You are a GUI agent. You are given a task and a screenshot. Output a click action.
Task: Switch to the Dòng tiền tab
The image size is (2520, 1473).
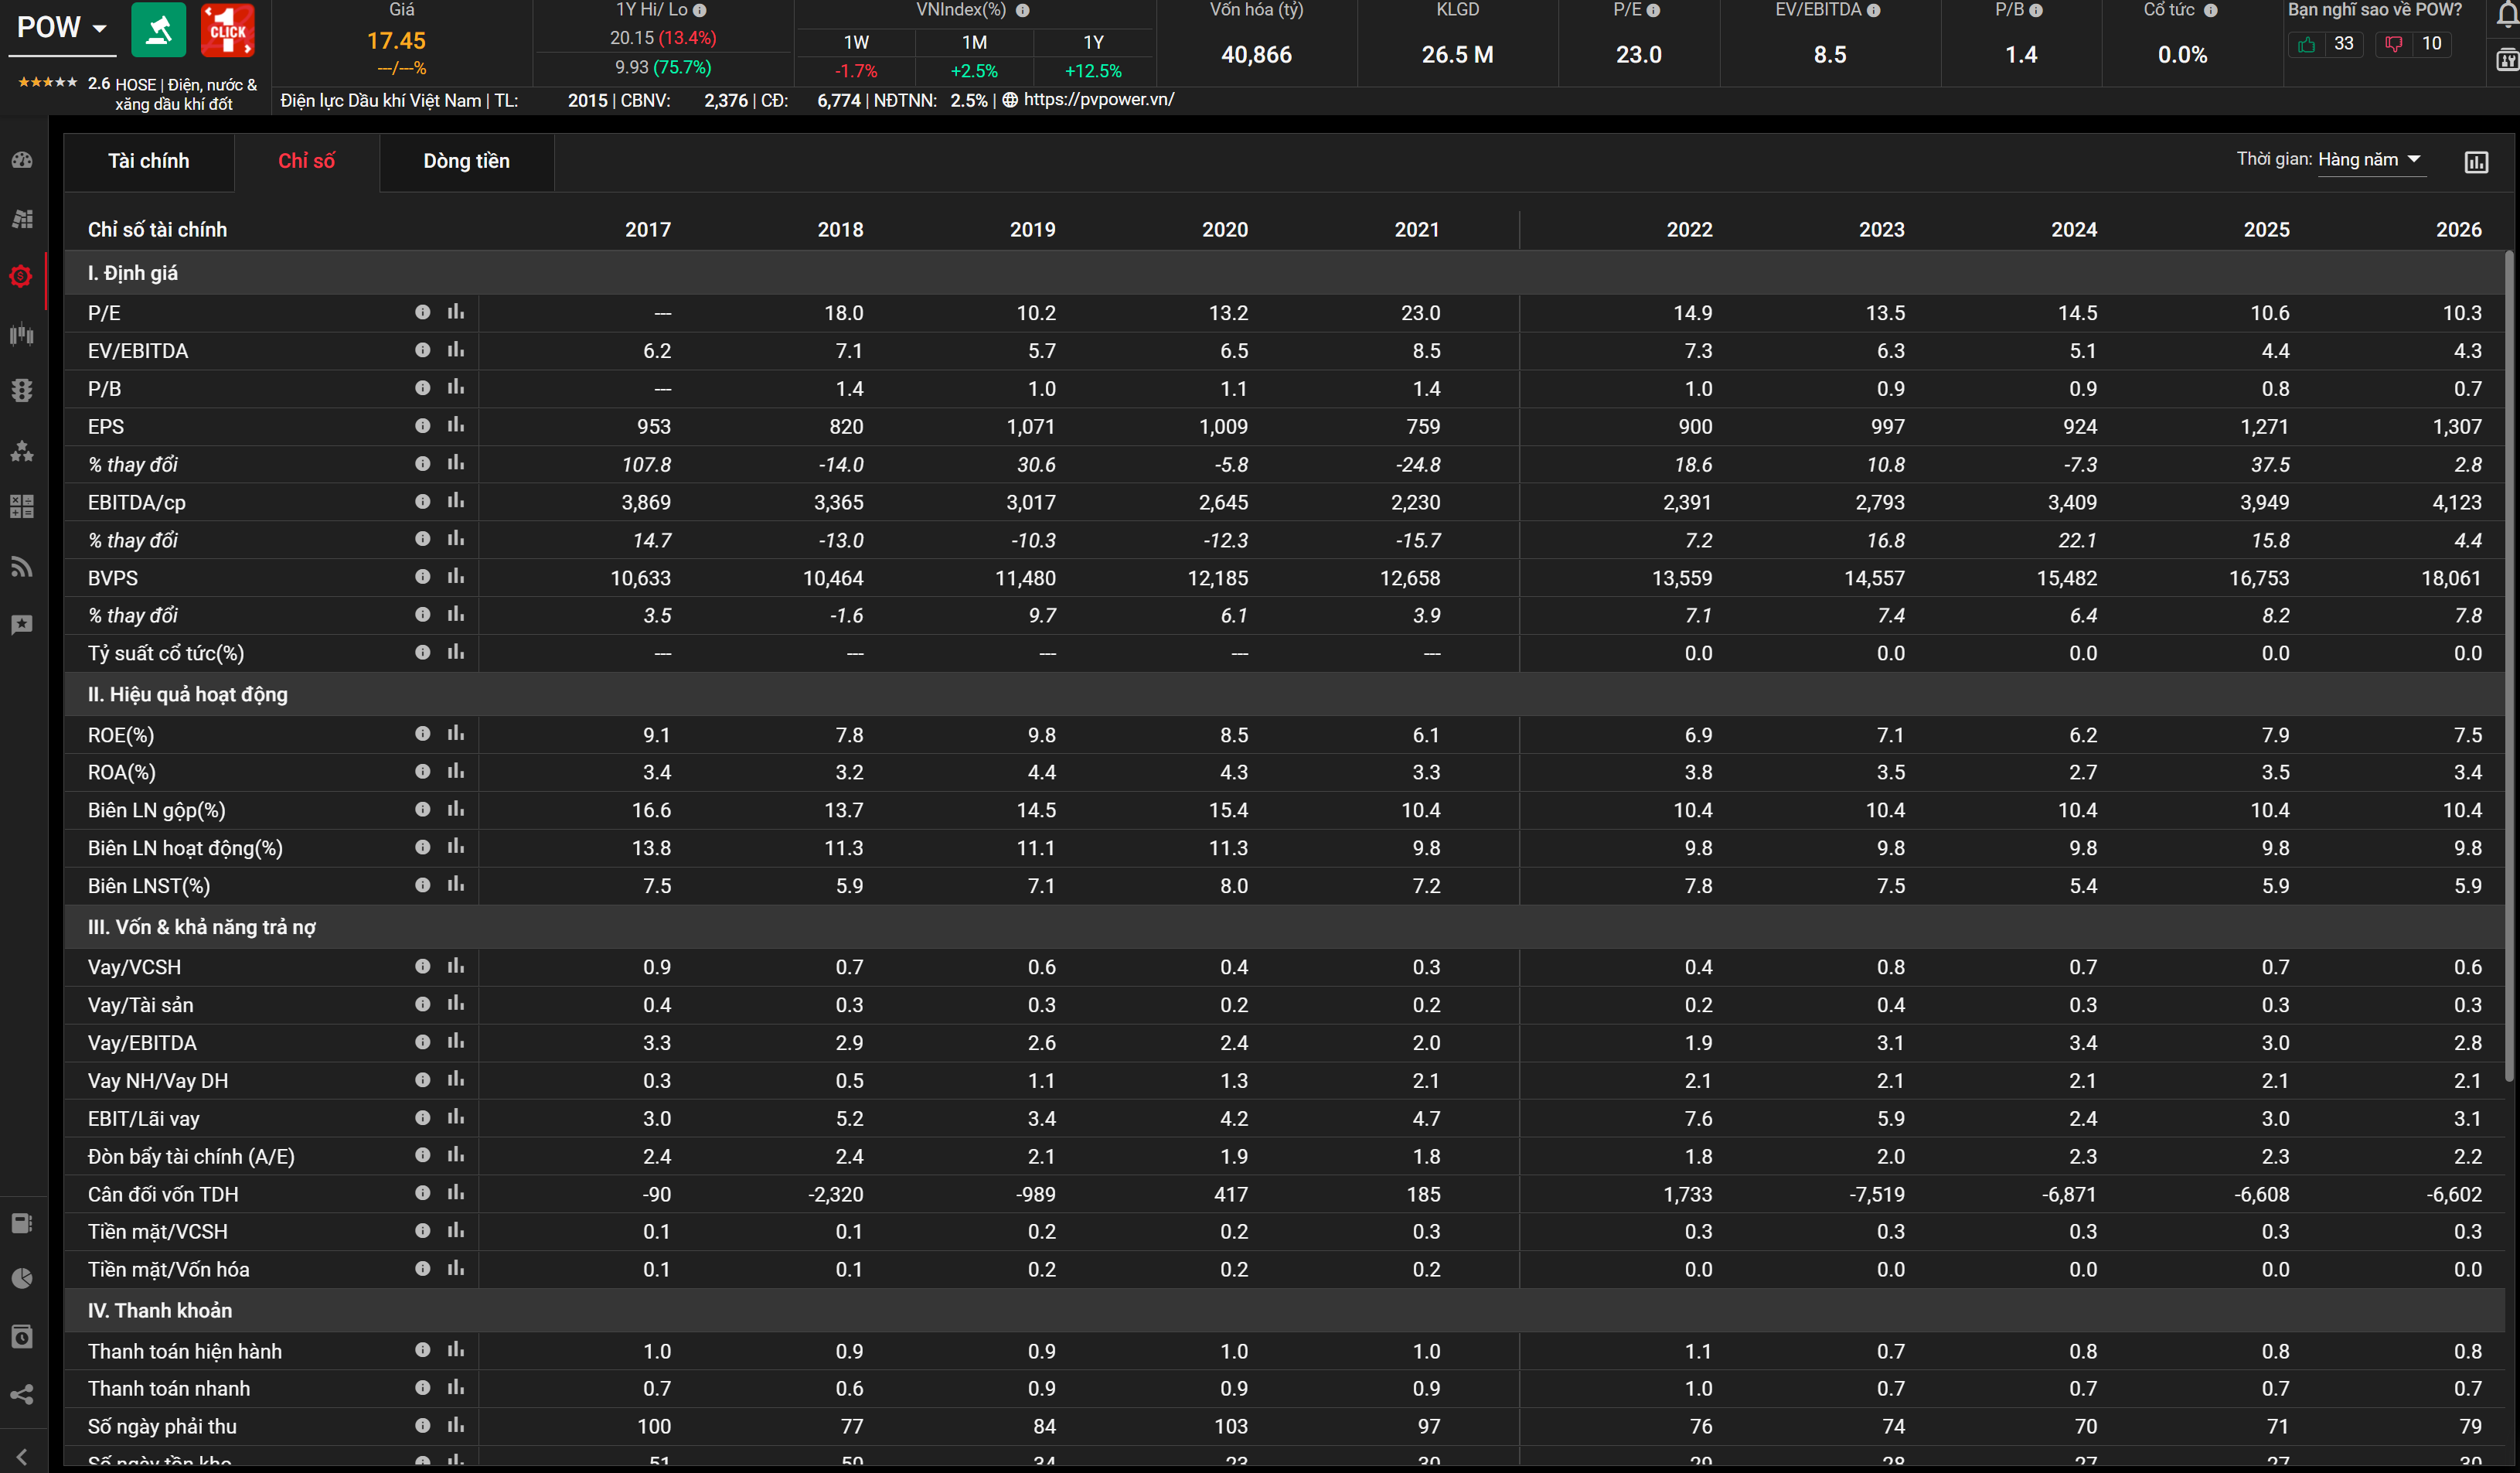point(466,161)
